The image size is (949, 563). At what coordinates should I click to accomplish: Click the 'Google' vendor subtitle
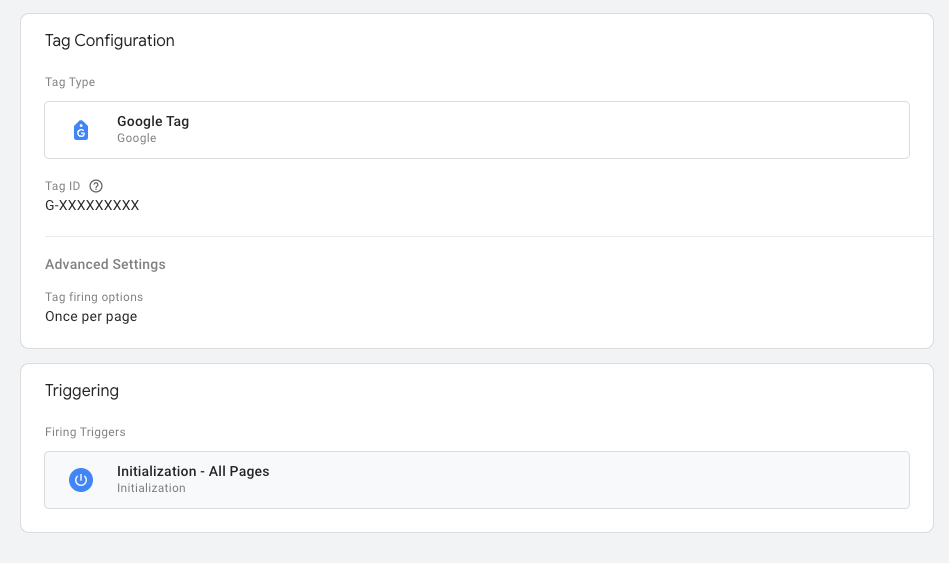pos(137,138)
